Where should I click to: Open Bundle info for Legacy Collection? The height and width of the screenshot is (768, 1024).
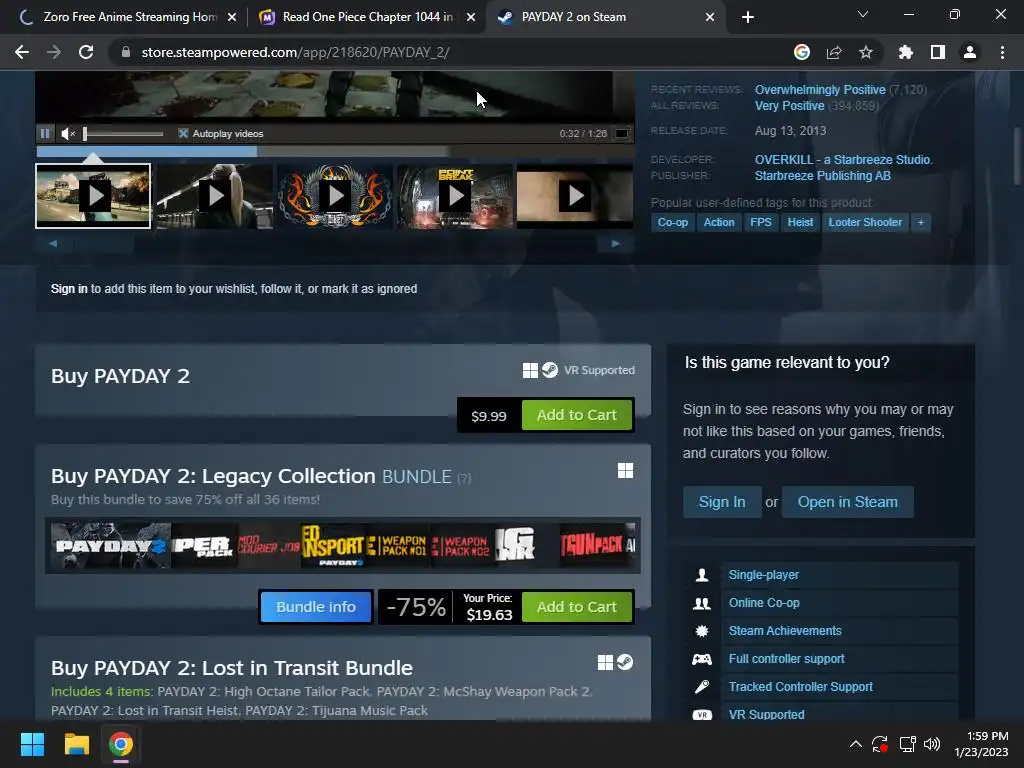click(x=315, y=607)
